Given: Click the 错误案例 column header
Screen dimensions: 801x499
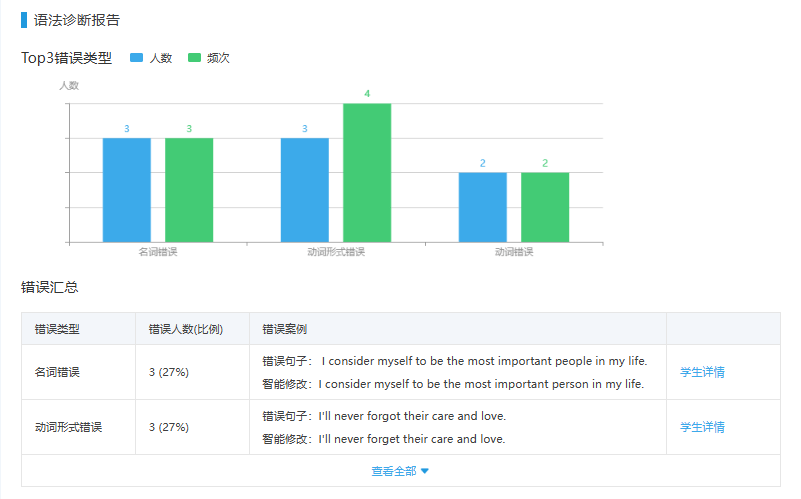Looking at the screenshot, I should 284,329.
